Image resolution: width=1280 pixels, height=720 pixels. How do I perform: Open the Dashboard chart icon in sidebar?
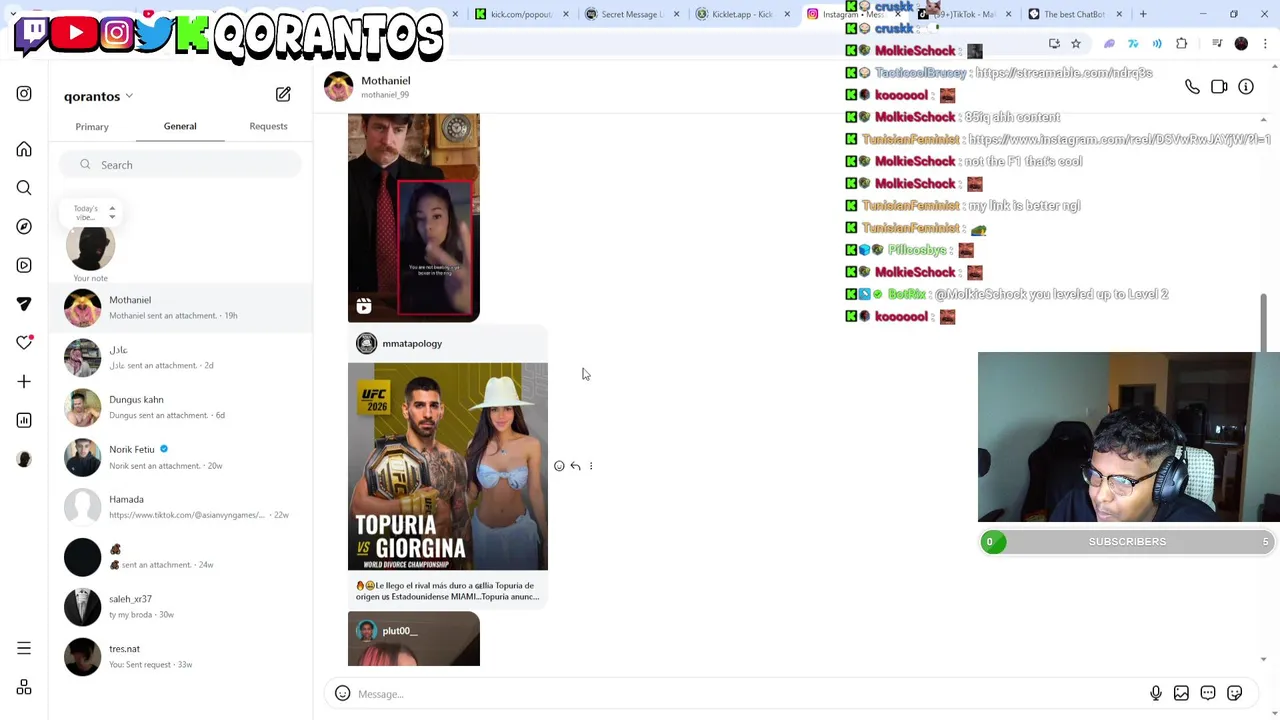pos(24,420)
